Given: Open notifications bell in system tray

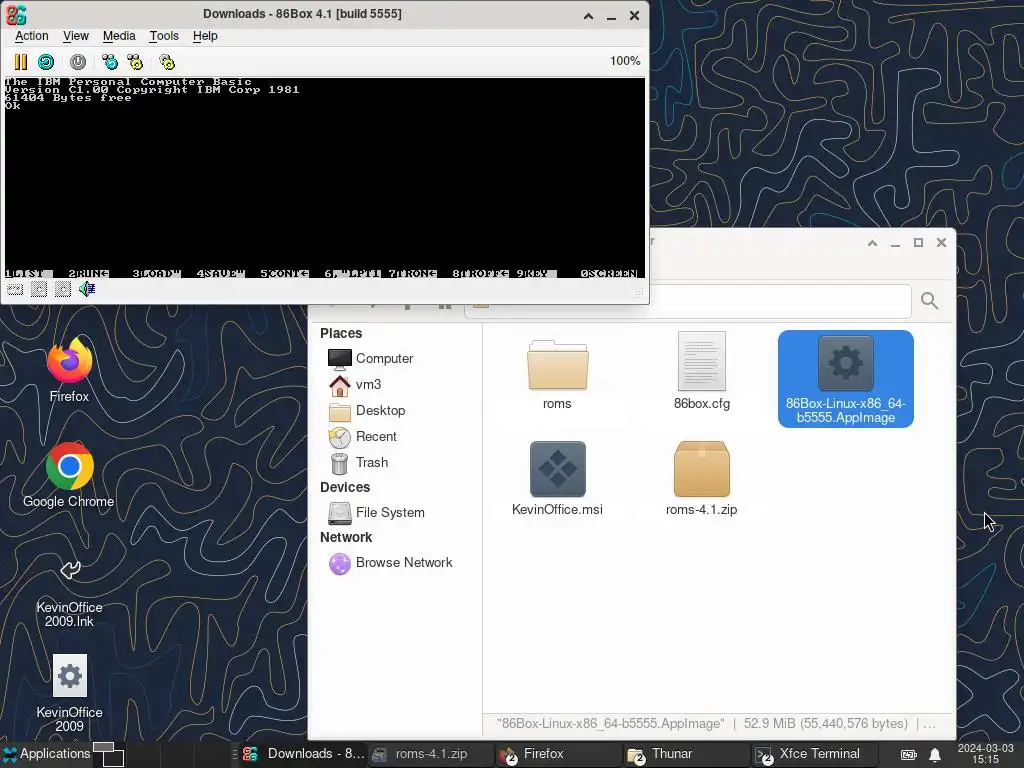Looking at the screenshot, I should coord(935,754).
